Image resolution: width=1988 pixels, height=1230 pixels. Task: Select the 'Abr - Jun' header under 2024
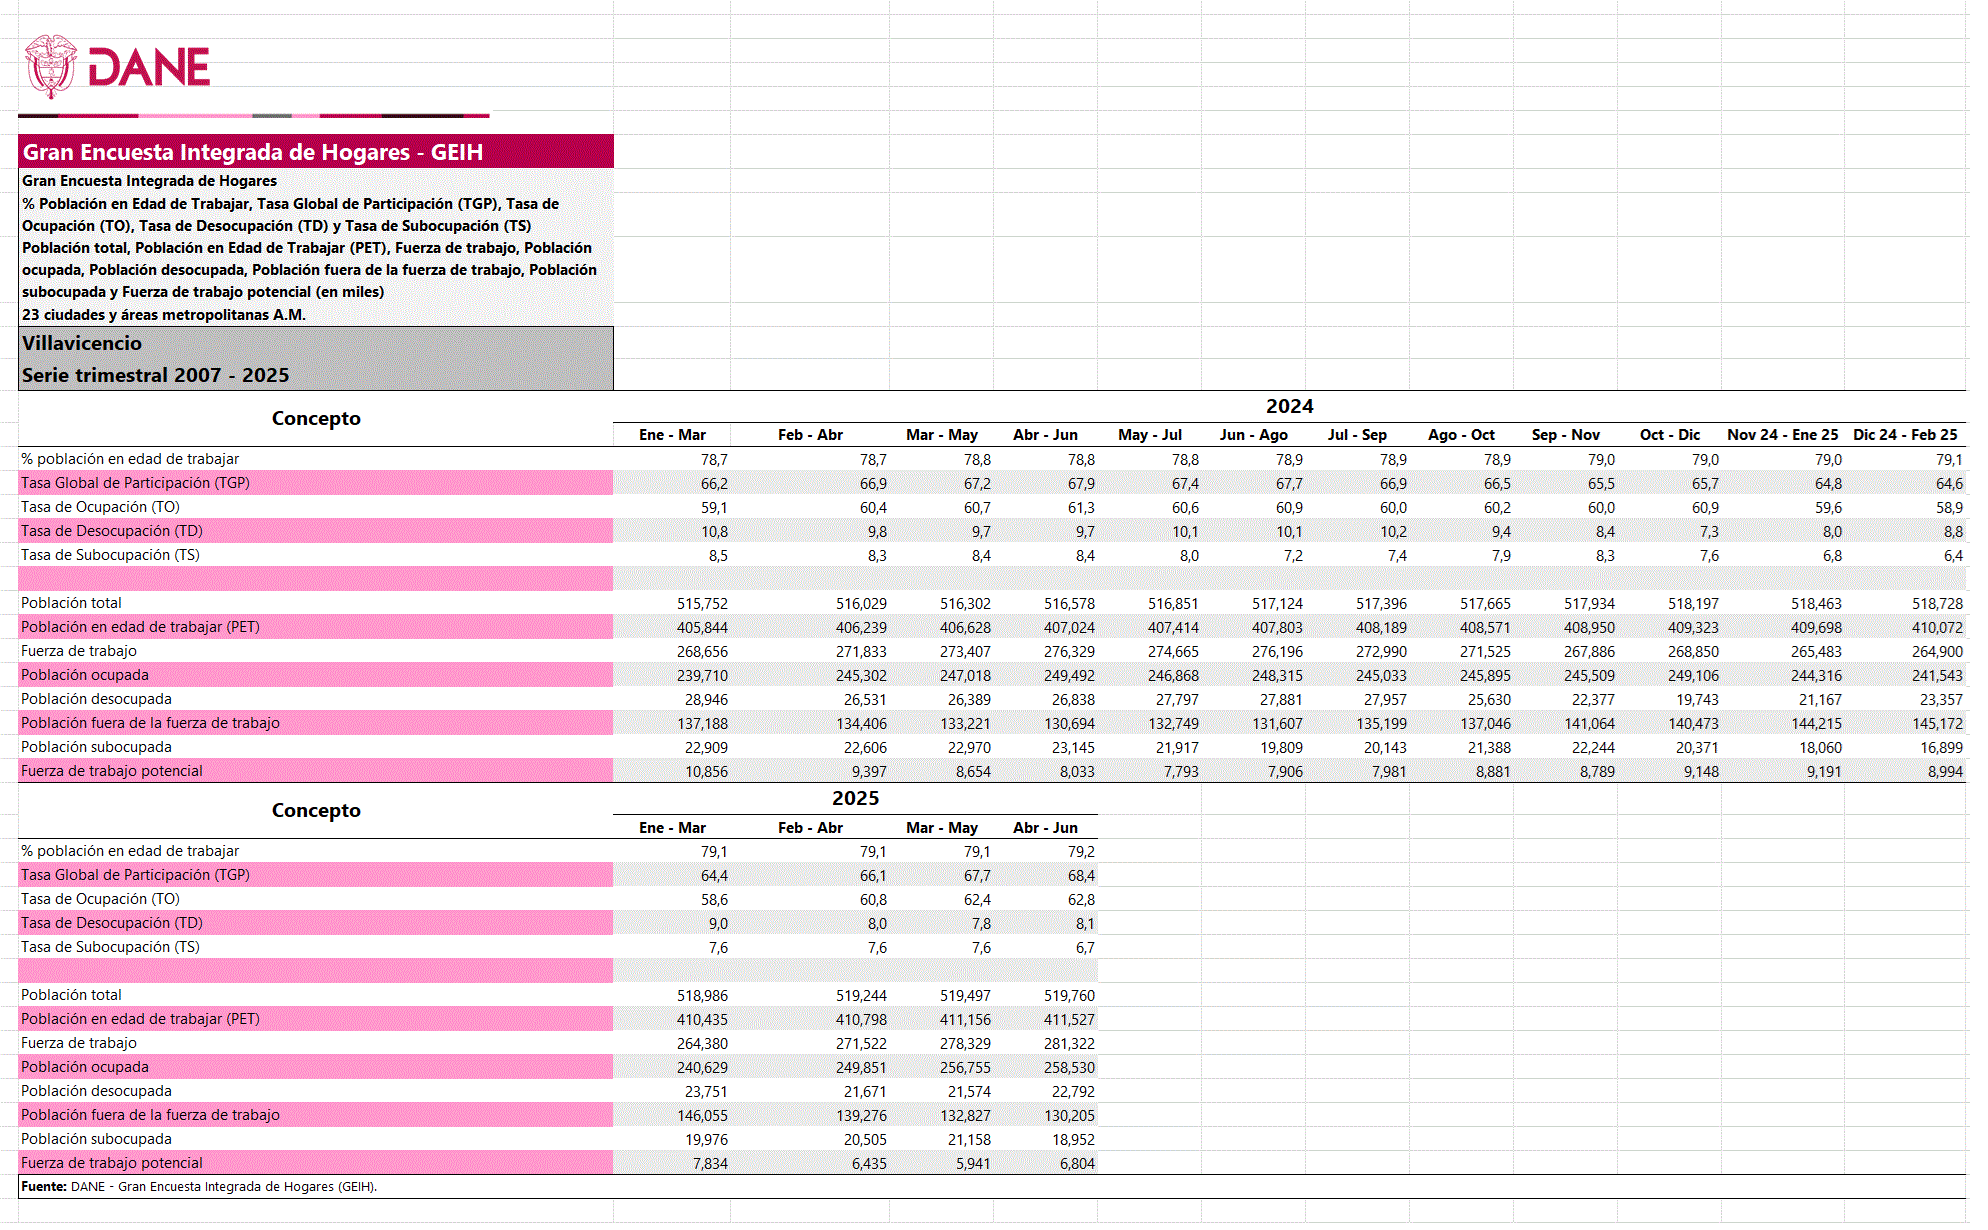(1045, 435)
